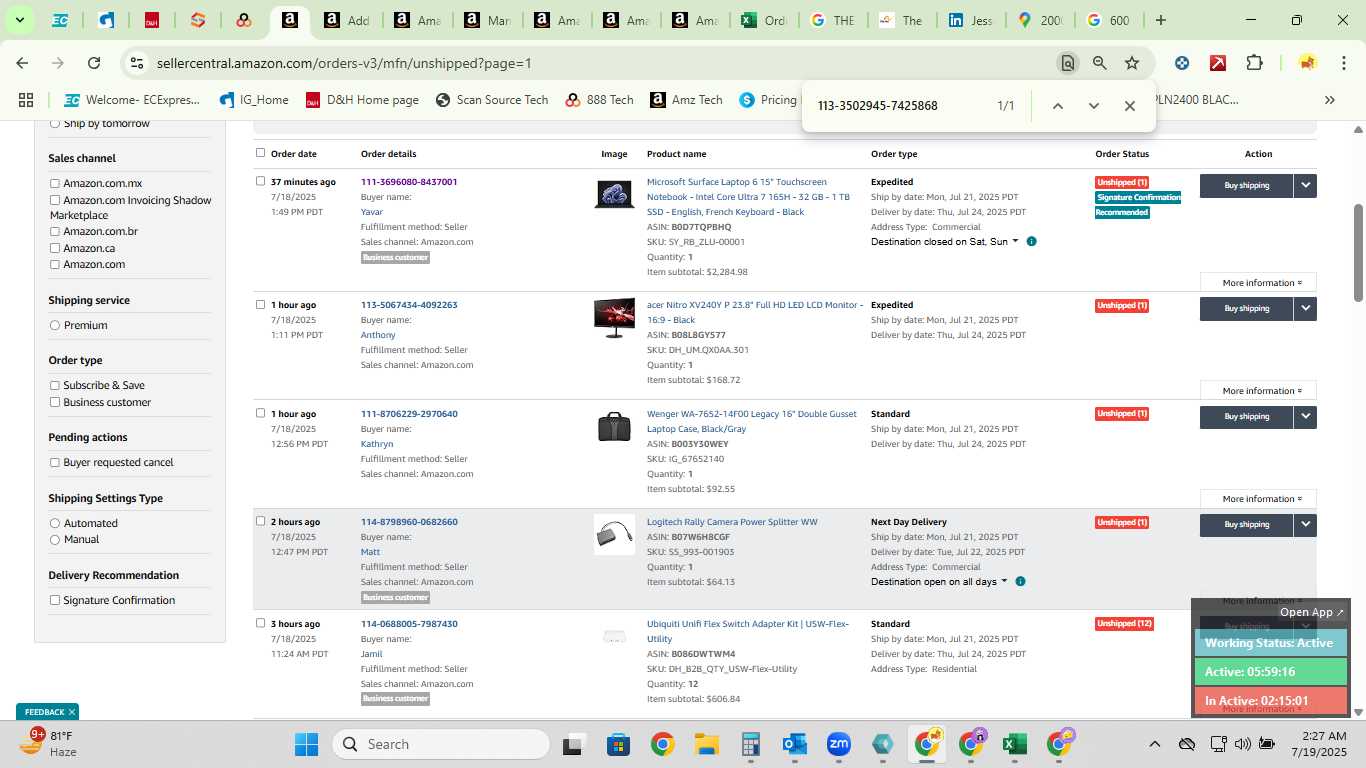1366x768 pixels.
Task: Switch to the Google Maps '200' tab
Action: pos(1039,20)
